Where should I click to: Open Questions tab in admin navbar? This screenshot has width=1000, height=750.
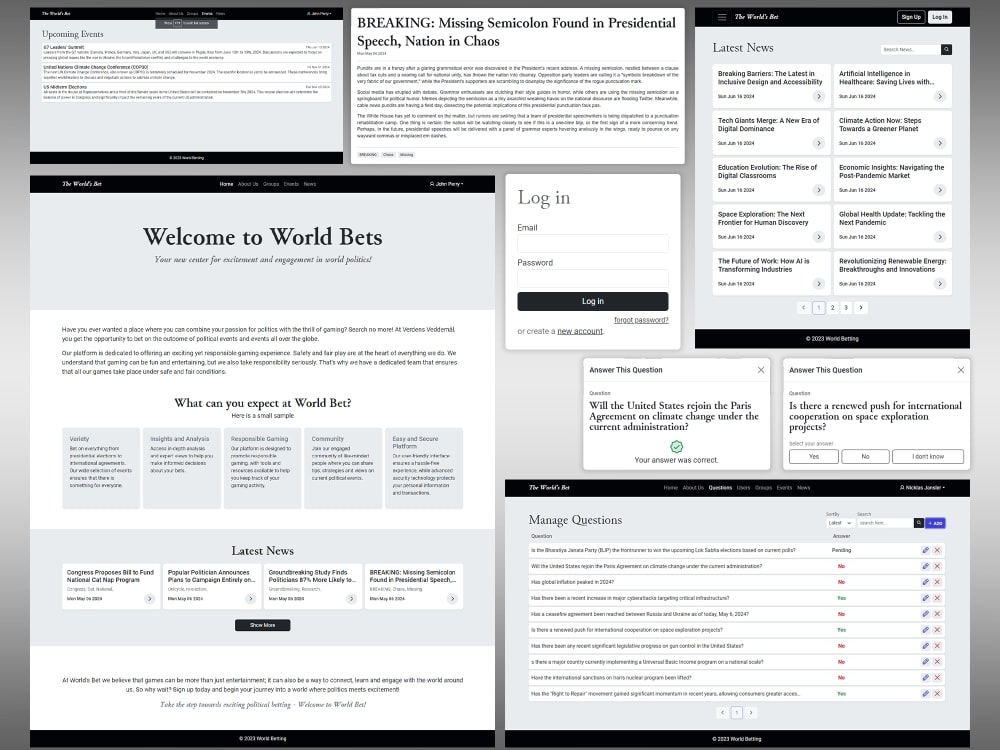pos(720,488)
